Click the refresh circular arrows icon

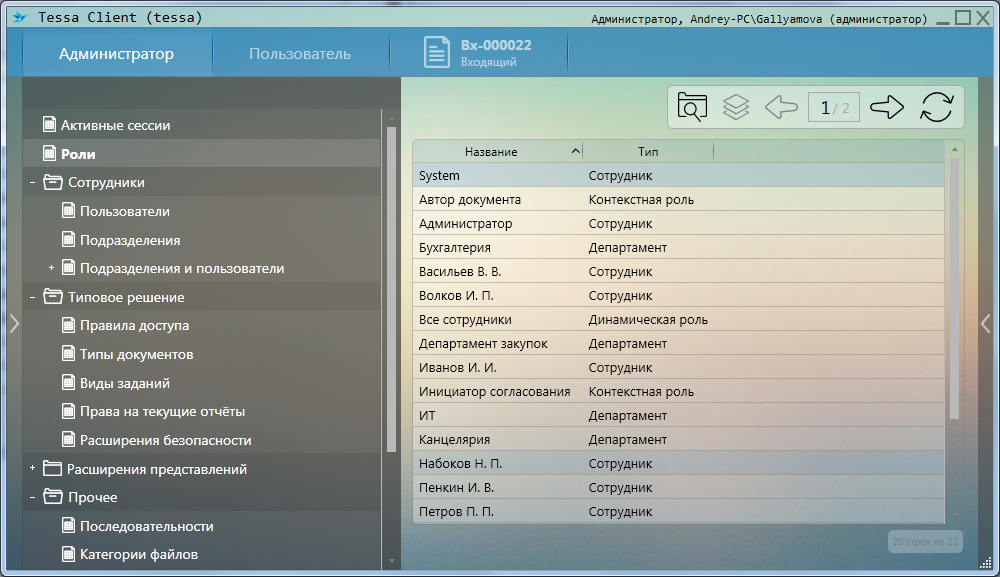pyautogui.click(x=937, y=107)
